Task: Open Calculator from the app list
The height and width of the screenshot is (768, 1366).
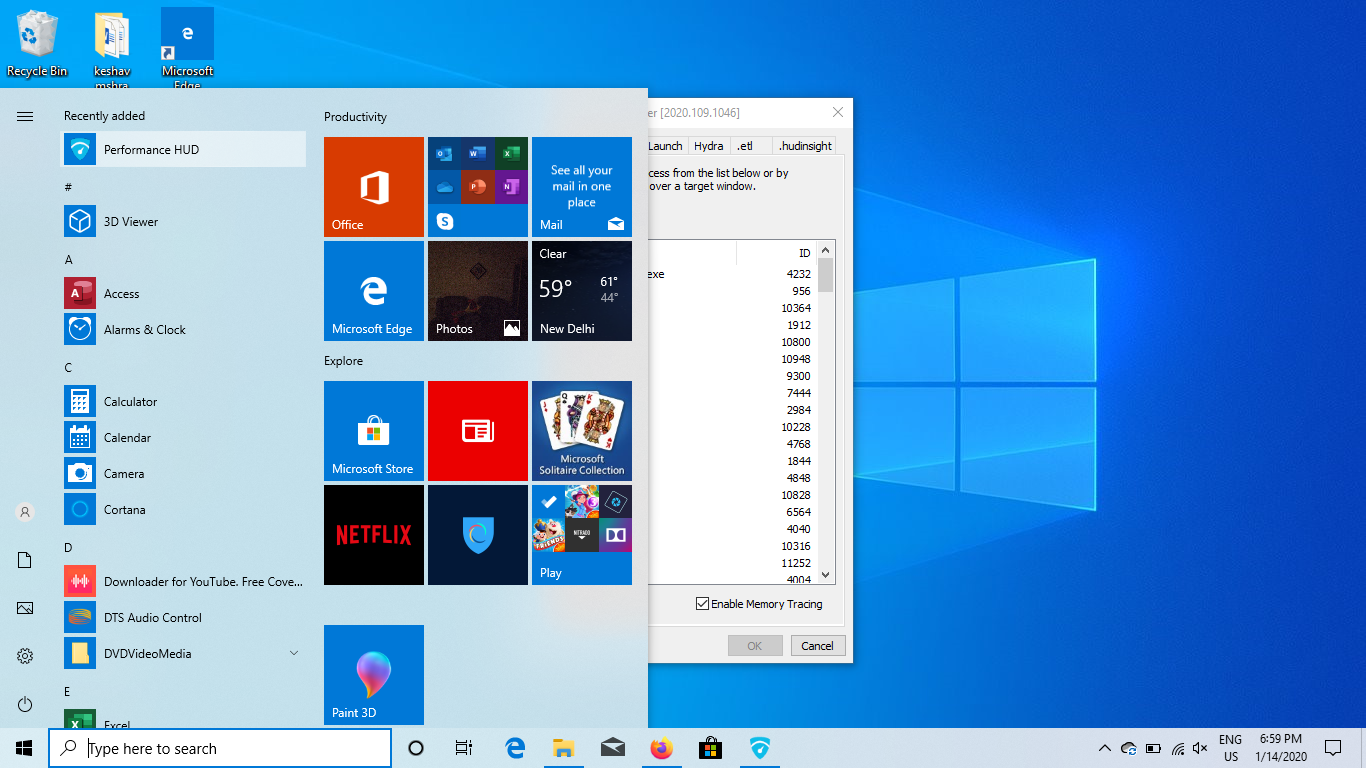Action: [131, 402]
